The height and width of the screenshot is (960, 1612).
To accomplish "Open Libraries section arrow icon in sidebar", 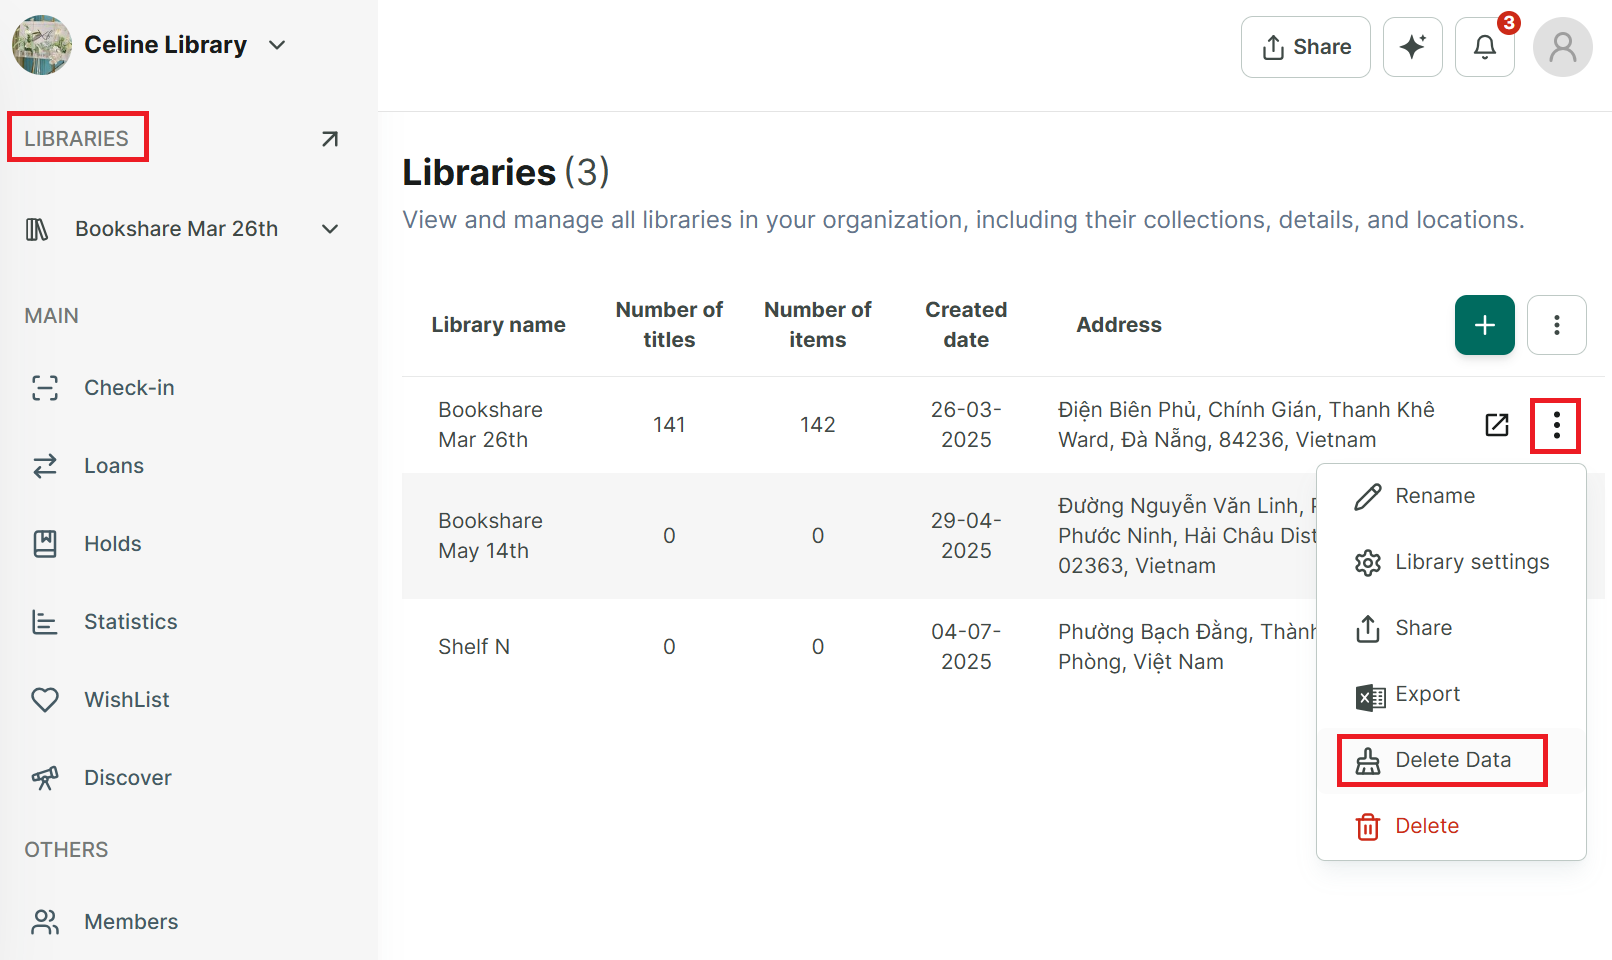I will tap(329, 138).
